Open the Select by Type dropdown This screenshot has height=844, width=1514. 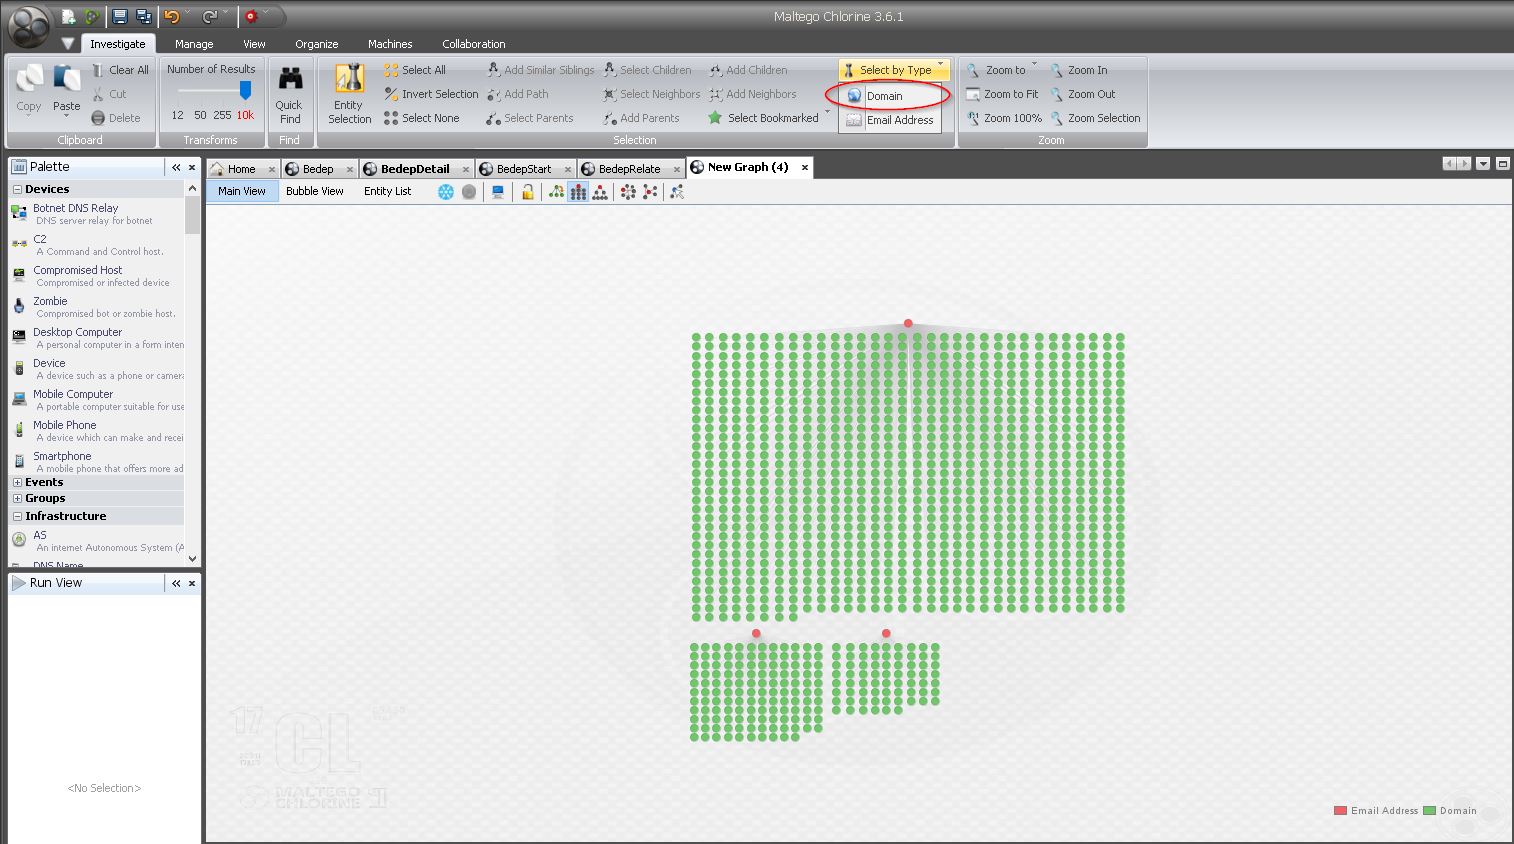pos(893,70)
